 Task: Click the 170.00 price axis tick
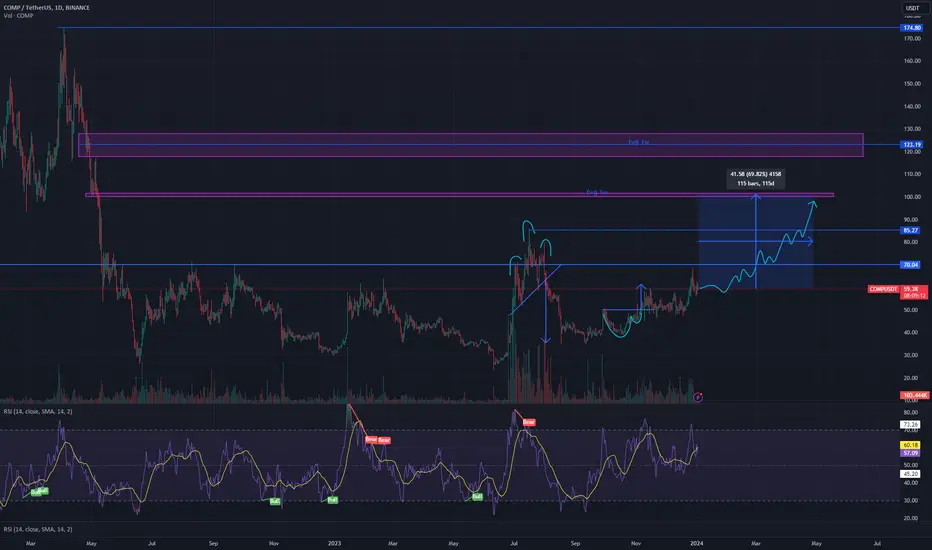(912, 39)
